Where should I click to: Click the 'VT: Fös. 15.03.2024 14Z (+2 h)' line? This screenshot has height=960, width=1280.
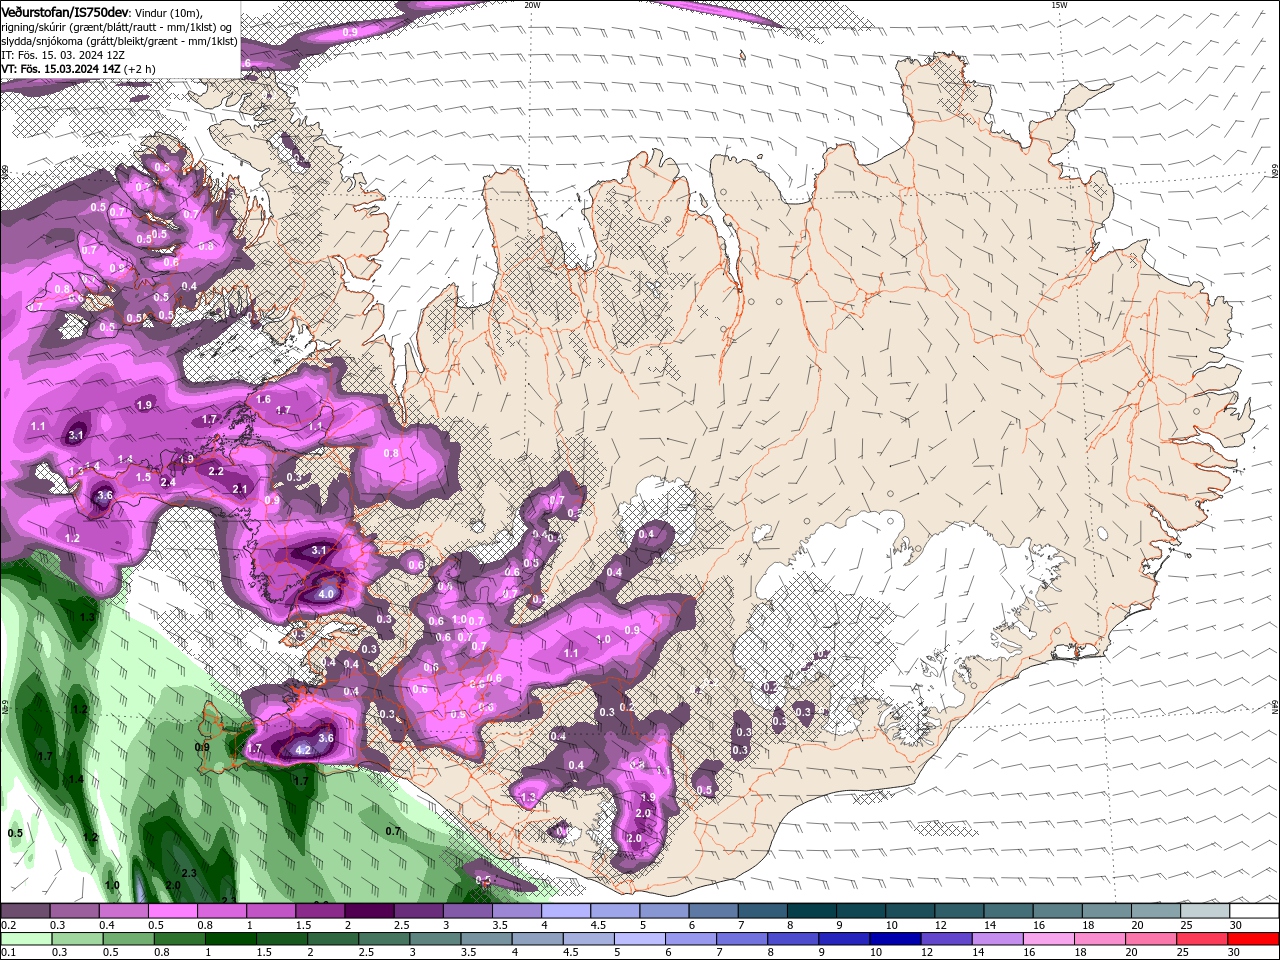pyautogui.click(x=78, y=69)
